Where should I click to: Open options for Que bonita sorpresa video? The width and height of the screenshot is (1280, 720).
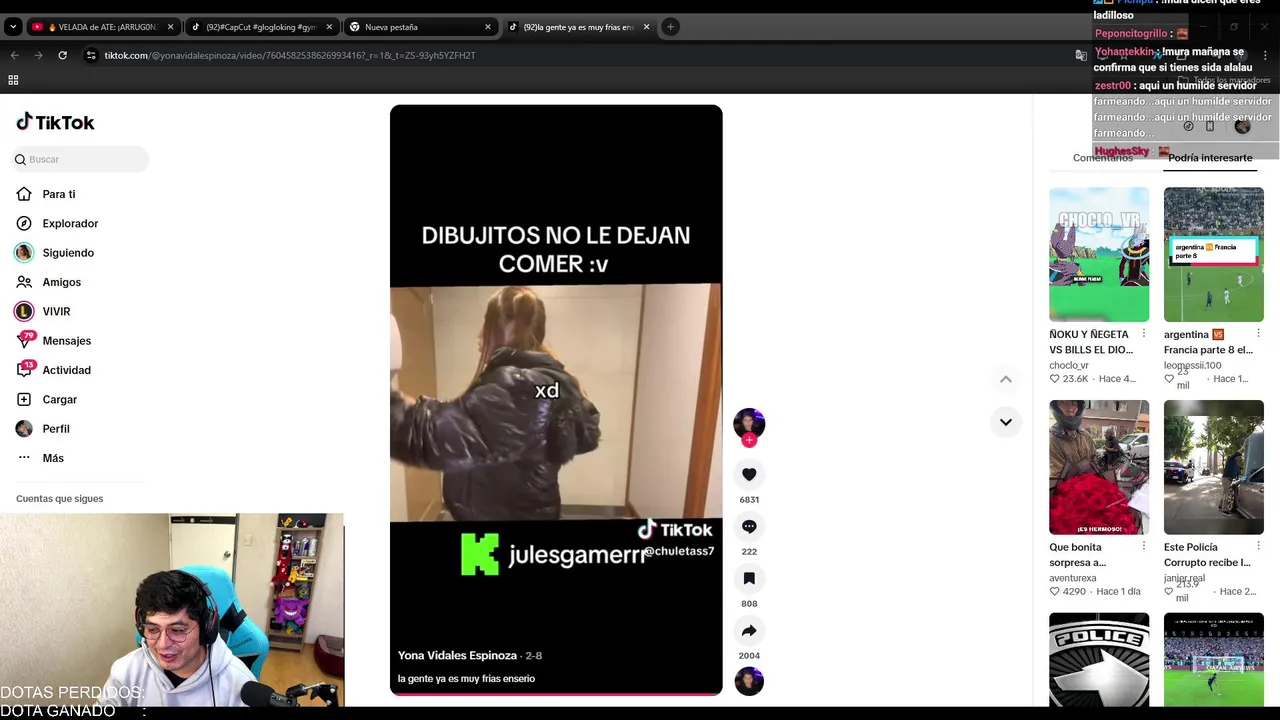click(x=1143, y=546)
